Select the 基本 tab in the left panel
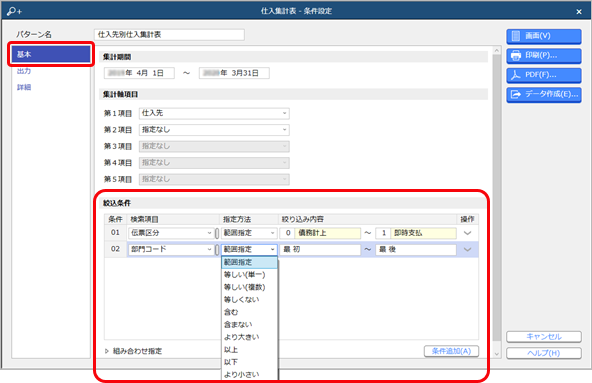 coord(51,54)
